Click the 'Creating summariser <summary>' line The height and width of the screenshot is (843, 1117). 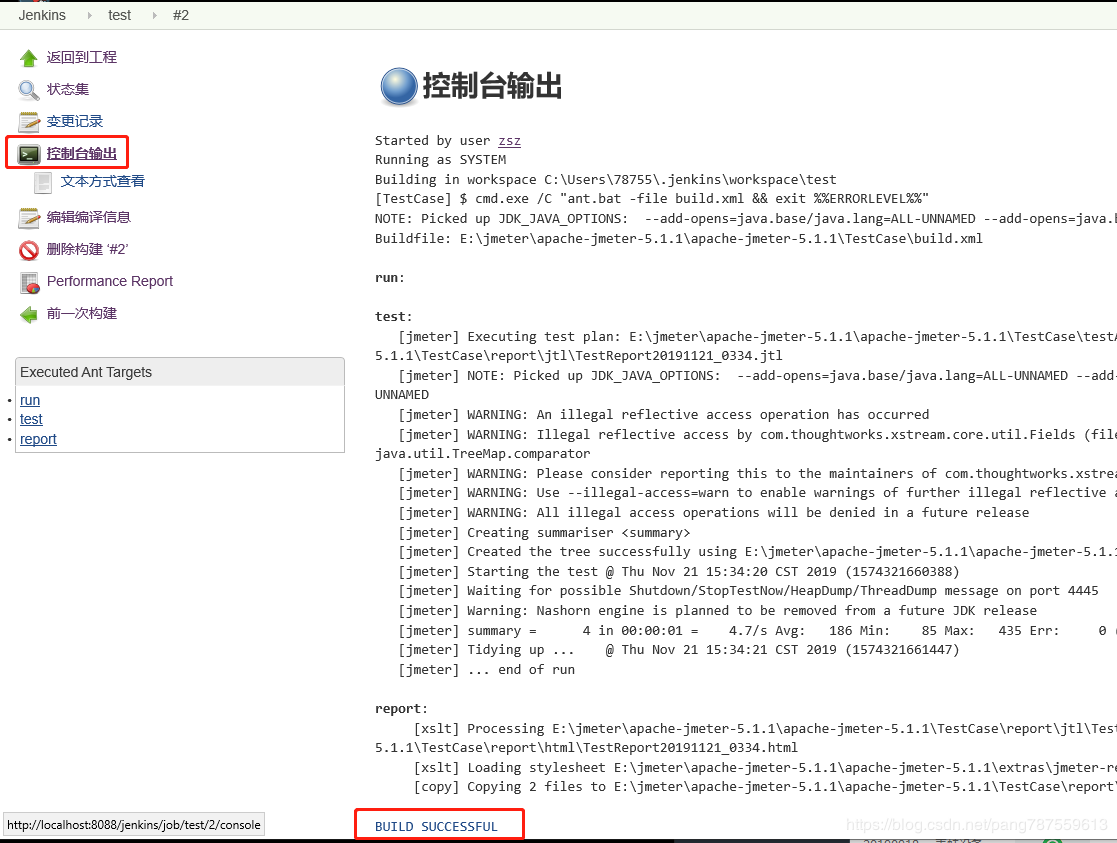pos(544,532)
